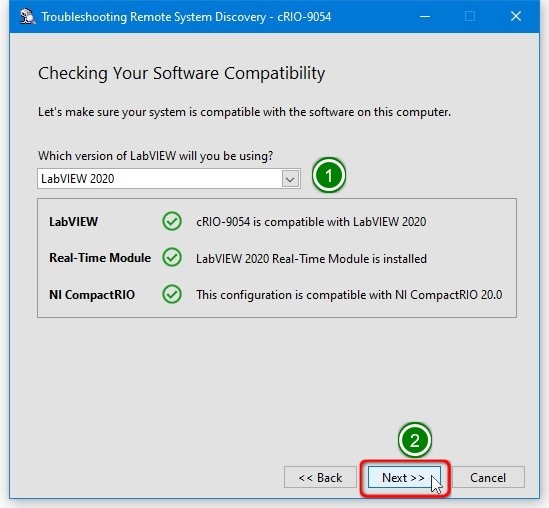Click the 'Checking Your Software Compatibility' heading
Screen dimensions: 549x508
pyautogui.click(x=181, y=74)
